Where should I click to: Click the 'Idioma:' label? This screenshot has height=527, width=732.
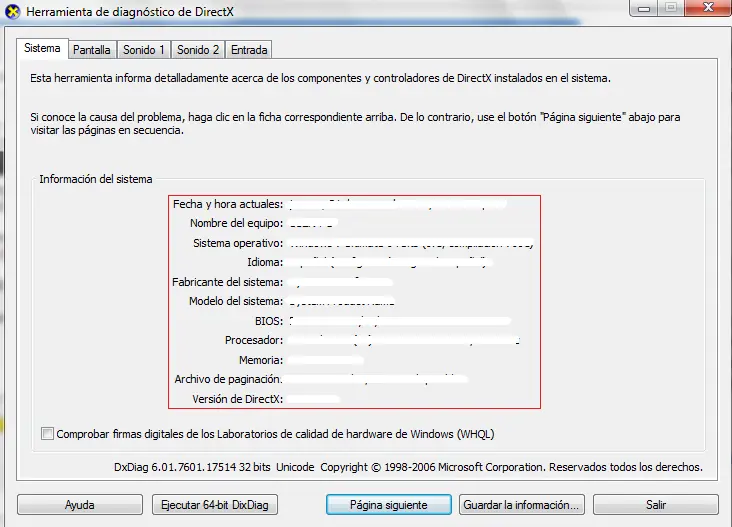click(265, 262)
